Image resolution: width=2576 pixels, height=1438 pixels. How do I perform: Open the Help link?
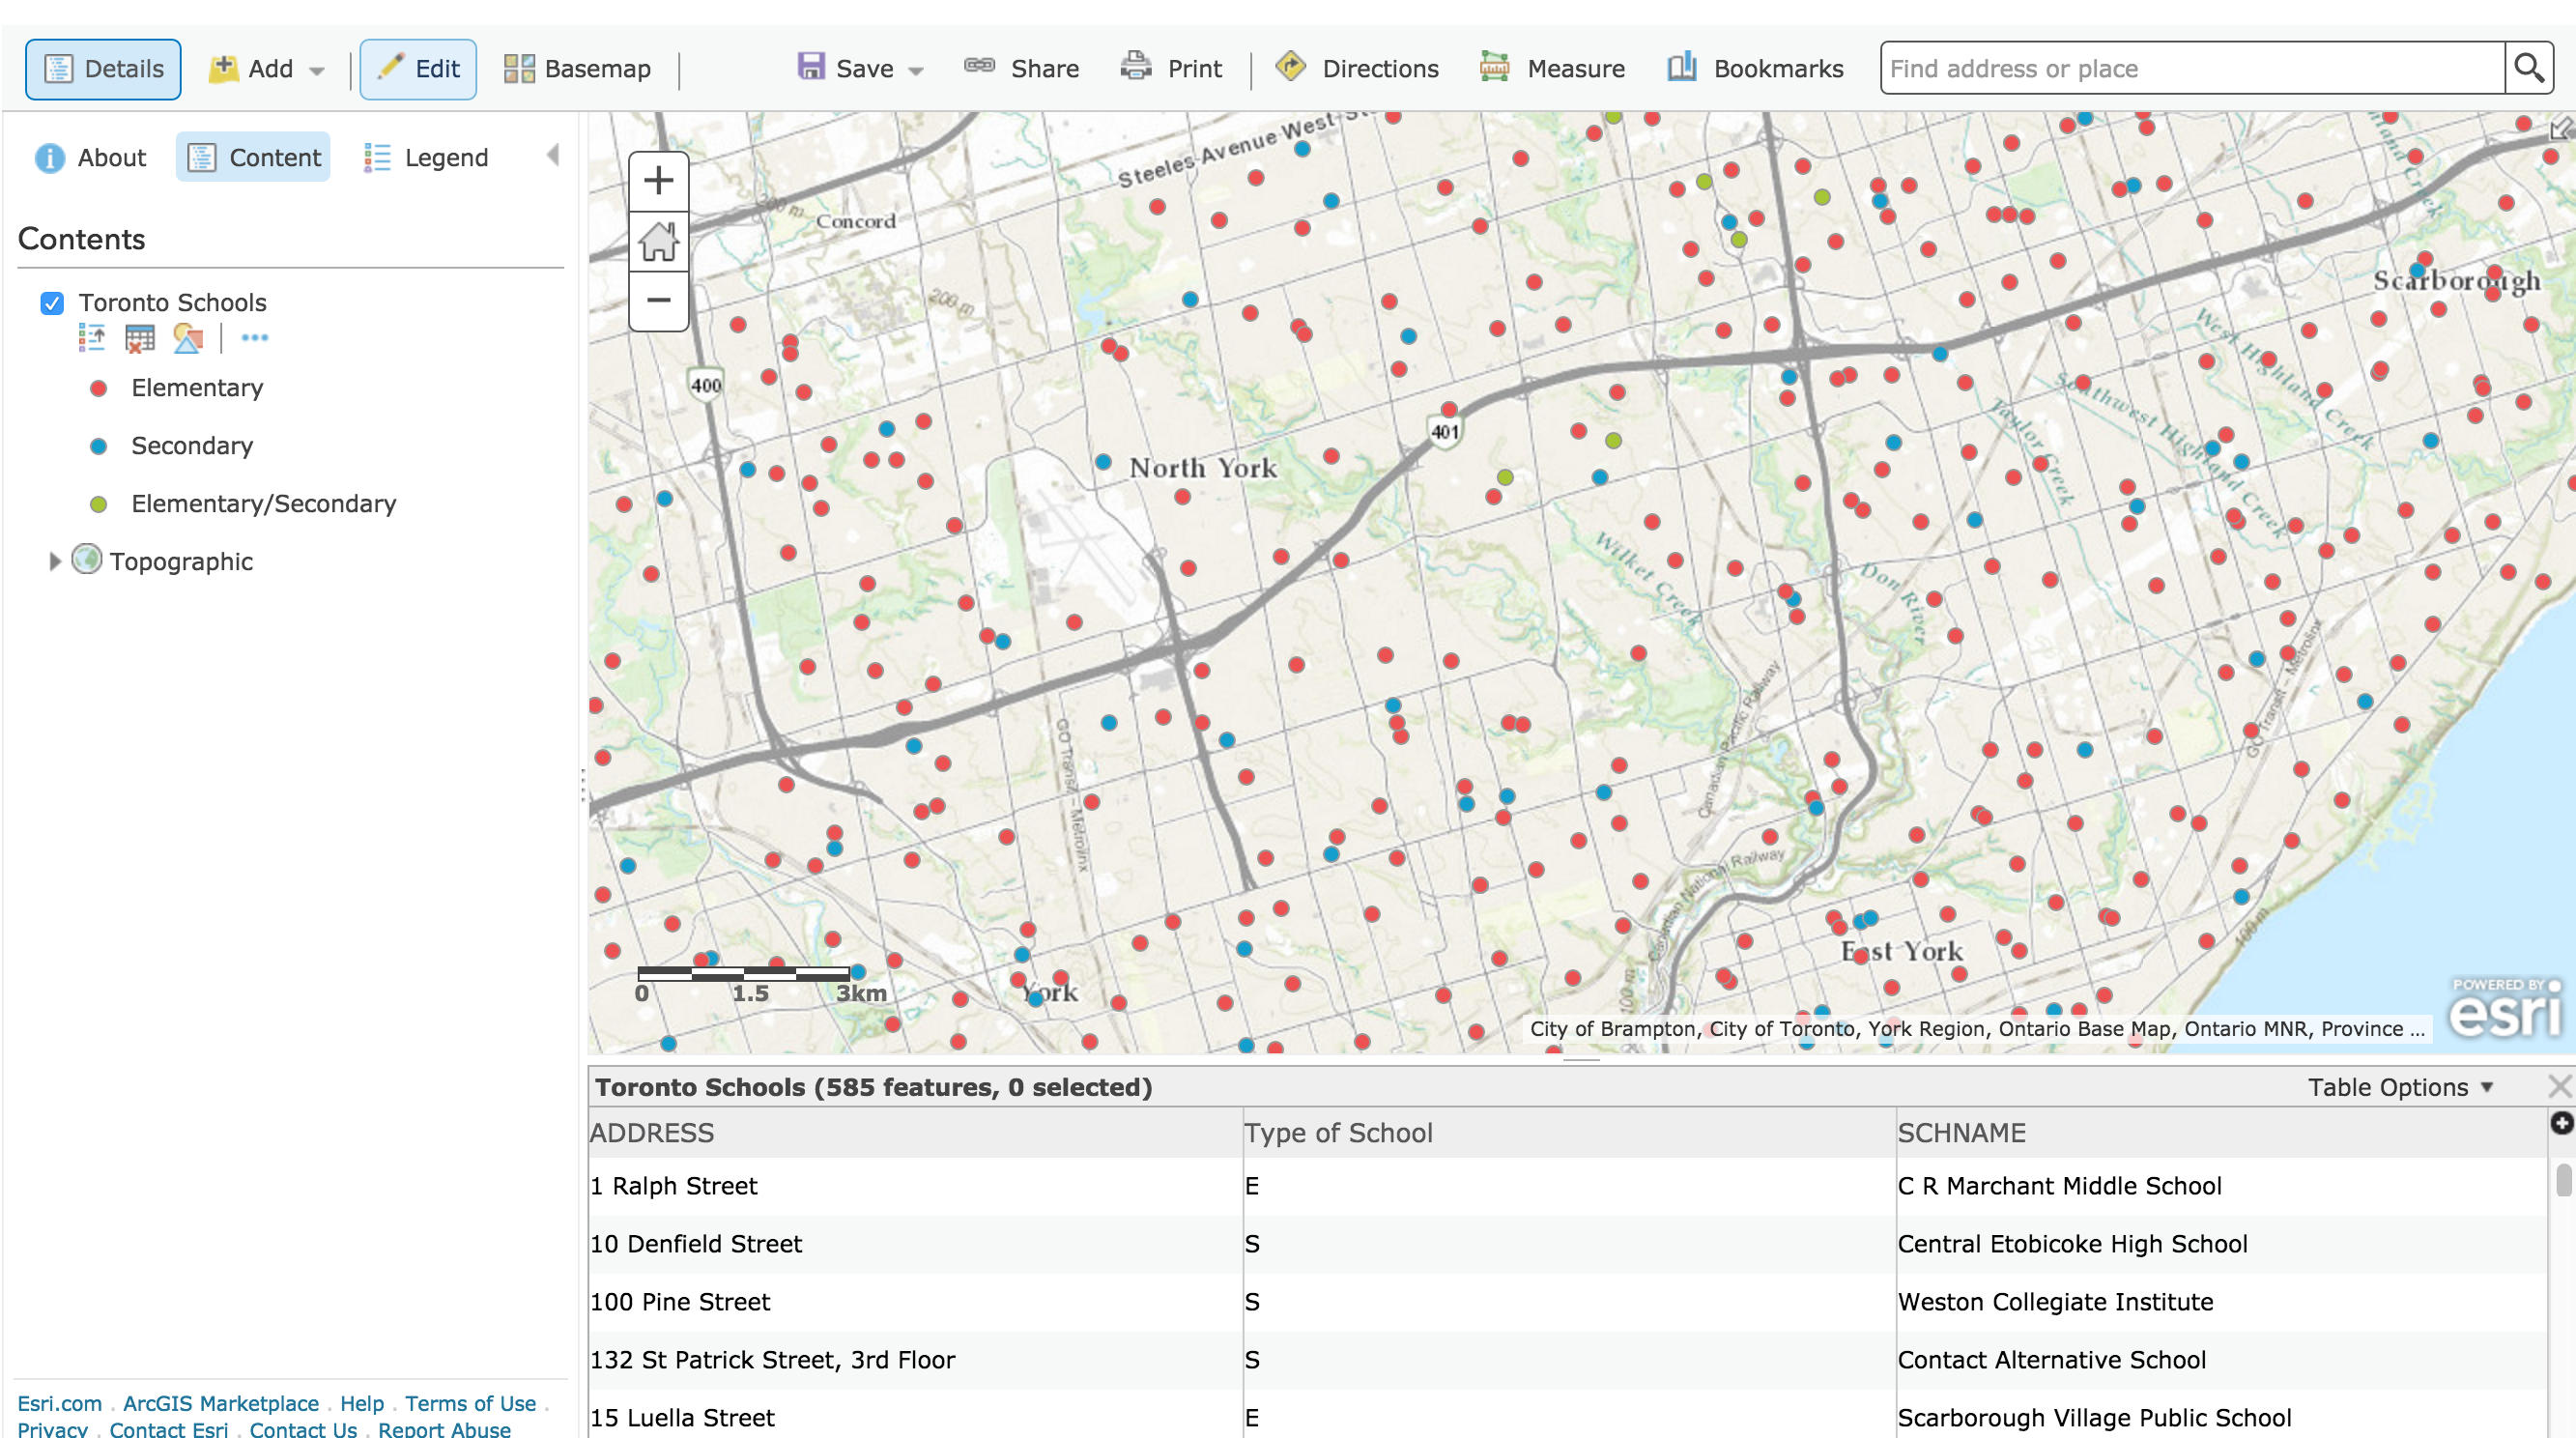point(362,1403)
